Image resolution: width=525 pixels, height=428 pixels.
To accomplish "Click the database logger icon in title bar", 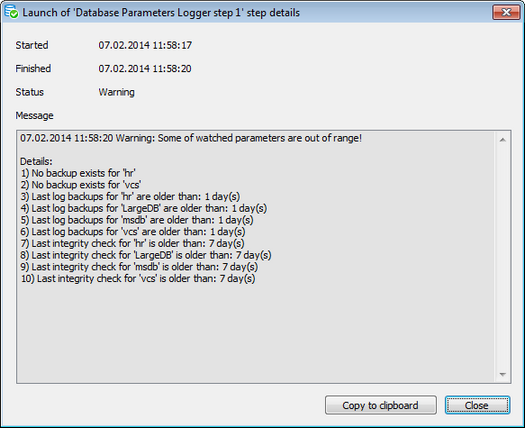I will (x=11, y=12).
